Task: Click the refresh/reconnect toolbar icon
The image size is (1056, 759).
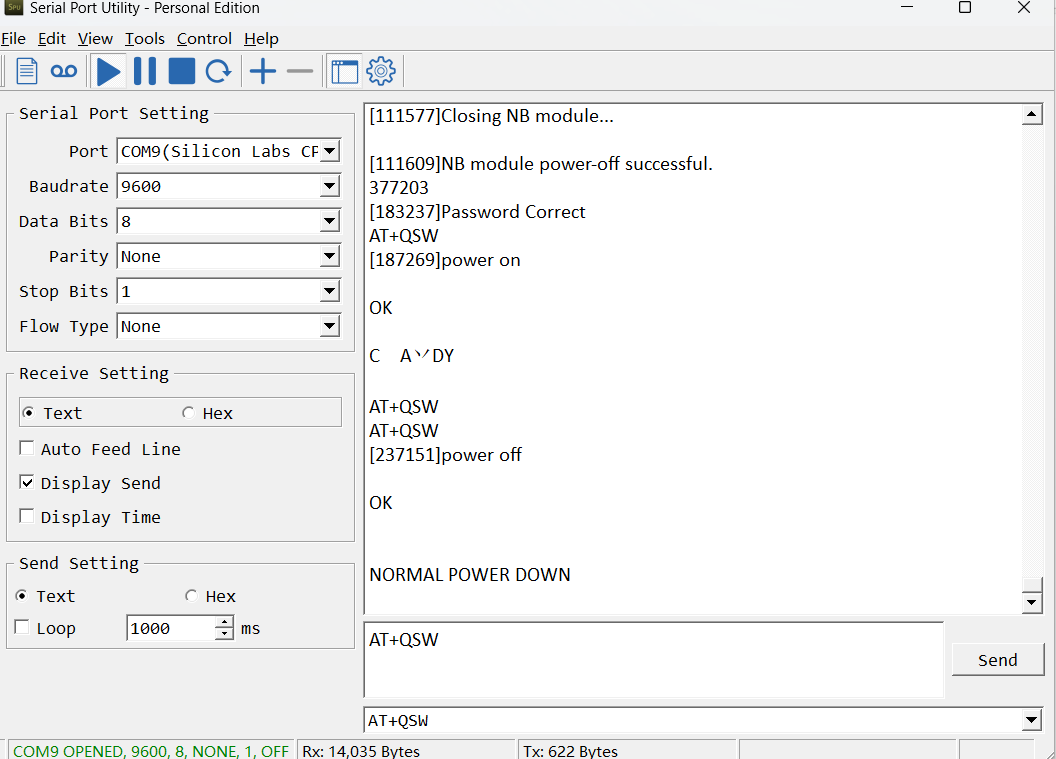Action: [218, 71]
